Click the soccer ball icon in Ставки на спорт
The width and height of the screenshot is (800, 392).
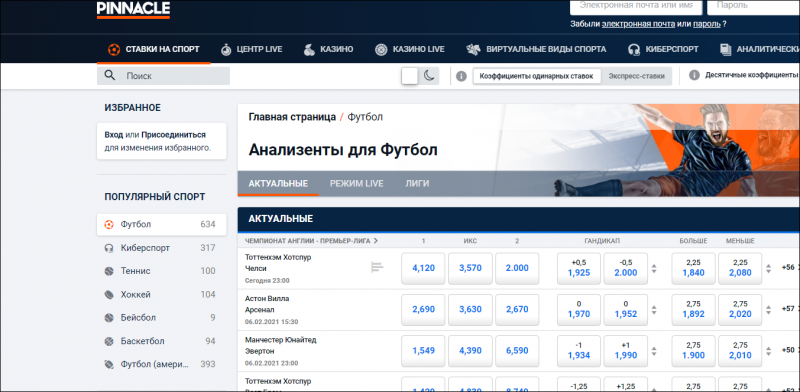coord(114,50)
